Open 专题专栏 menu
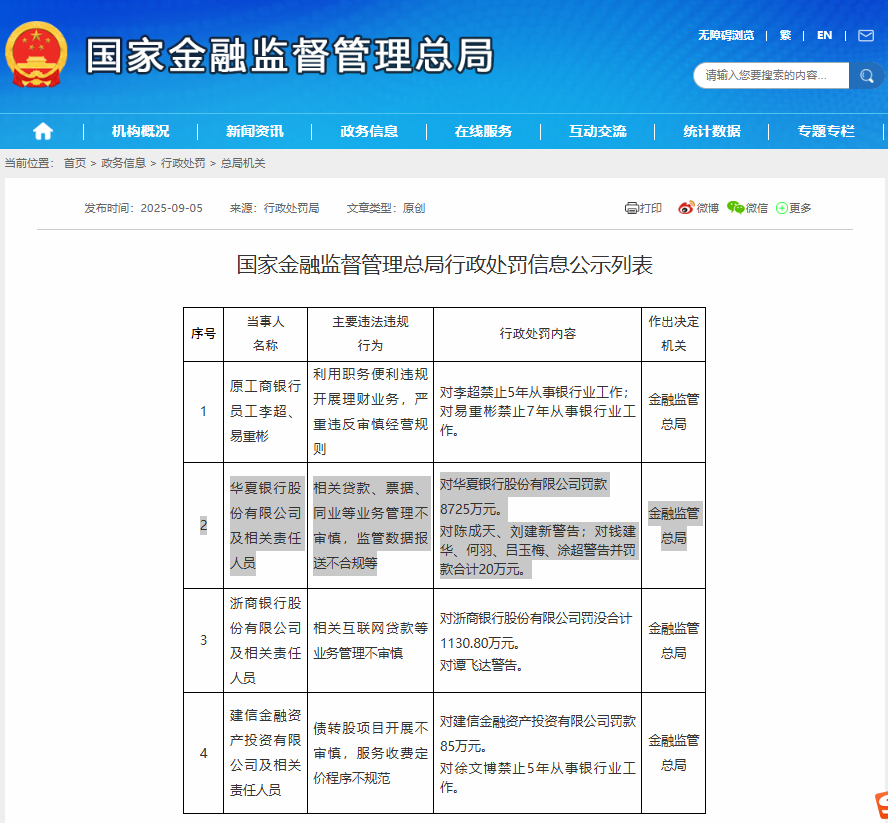888x823 pixels. [x=826, y=131]
